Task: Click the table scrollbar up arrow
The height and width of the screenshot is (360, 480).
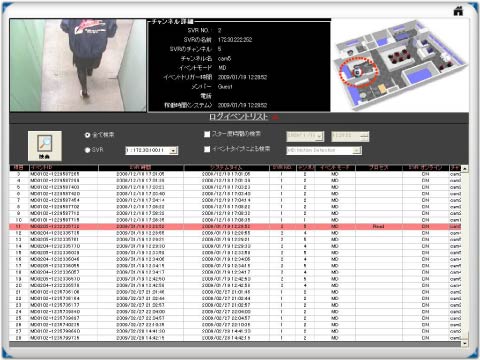Action: (x=464, y=168)
